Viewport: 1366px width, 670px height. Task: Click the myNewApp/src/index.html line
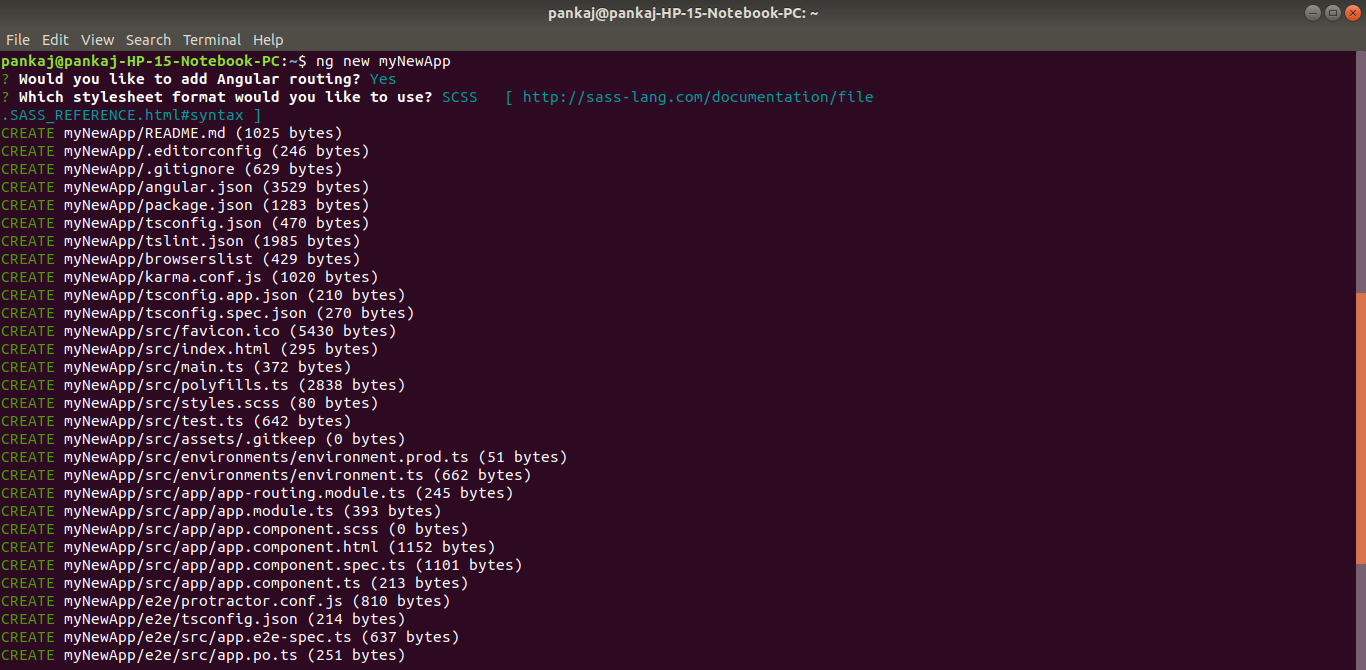tap(189, 349)
